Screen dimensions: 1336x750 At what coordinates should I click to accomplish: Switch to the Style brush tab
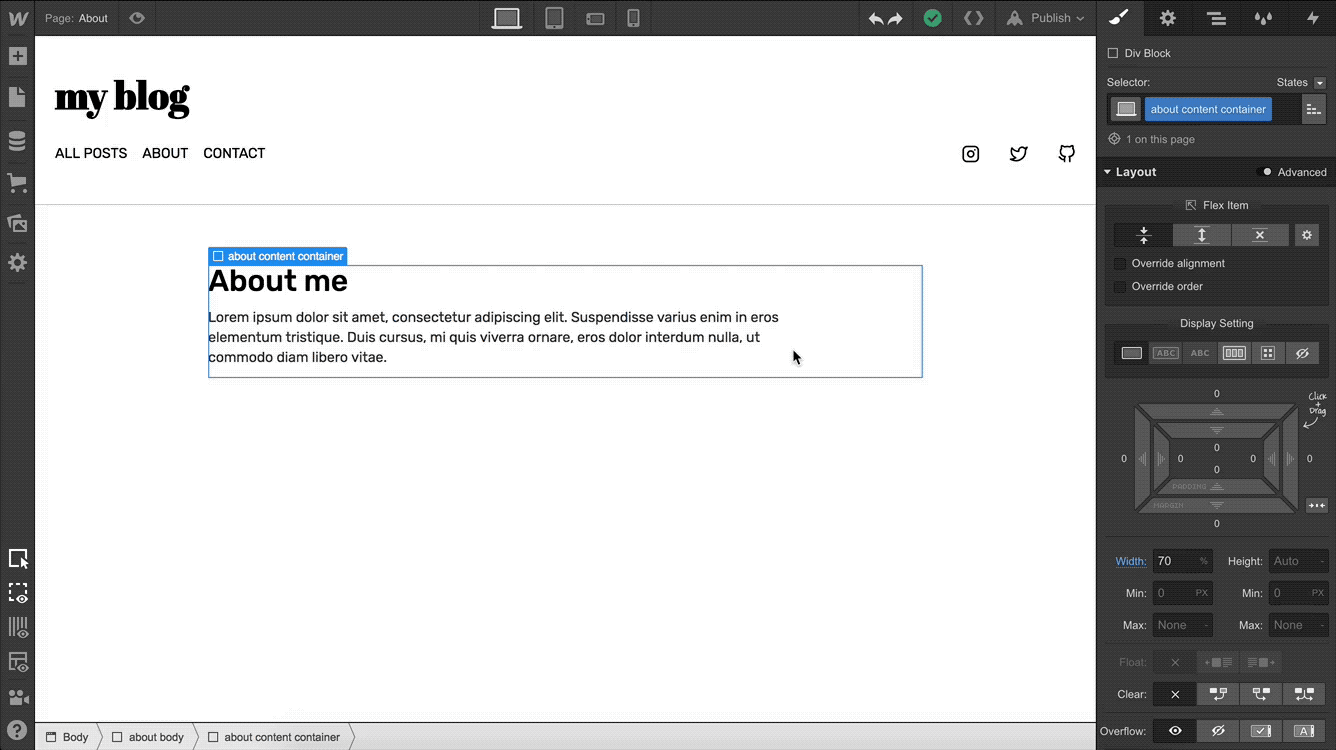tap(1119, 18)
